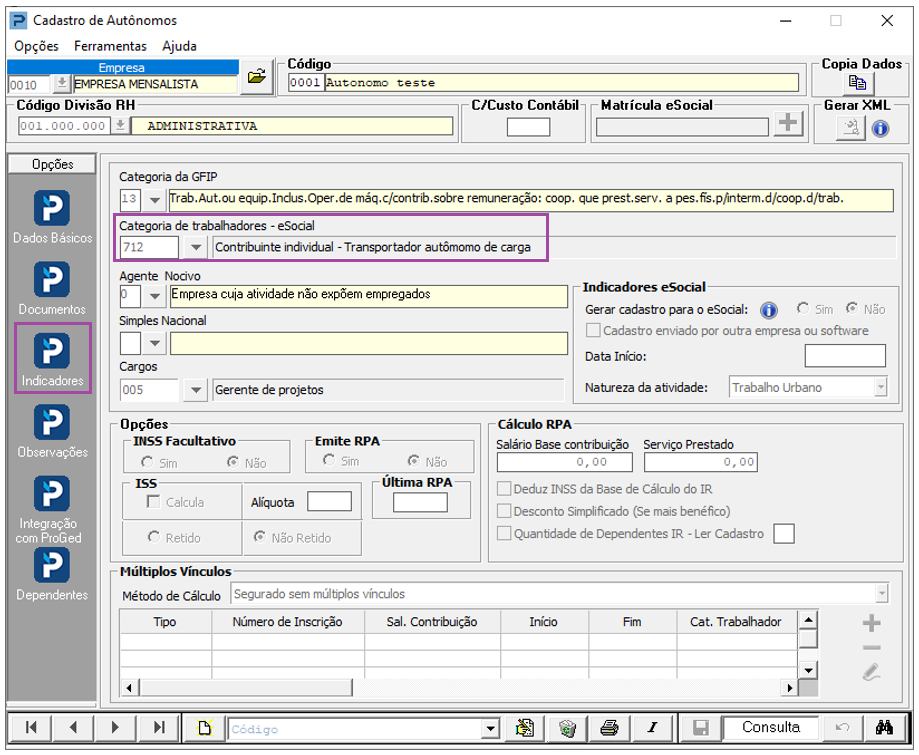Open the Empresa code dropdown arrow
The image size is (919, 755).
coord(62,84)
